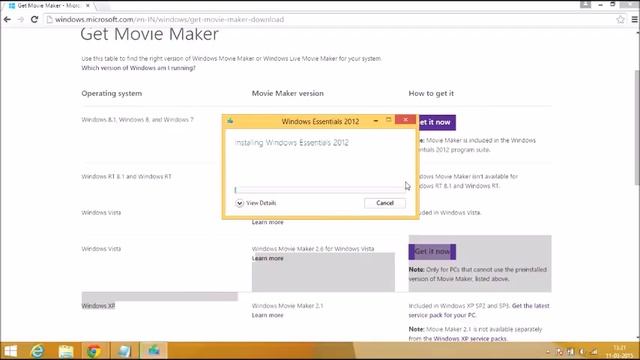This screenshot has width=640, height=360.
Task: Click the 'Windows XP' operating system text
Action: (x=98, y=306)
